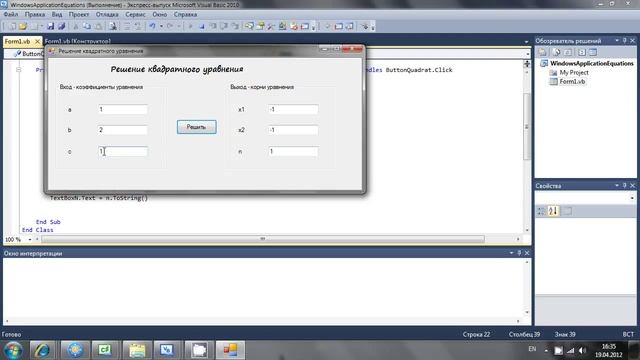640x360 pixels.
Task: Open the Properties panel window position menu
Action: coord(617,186)
